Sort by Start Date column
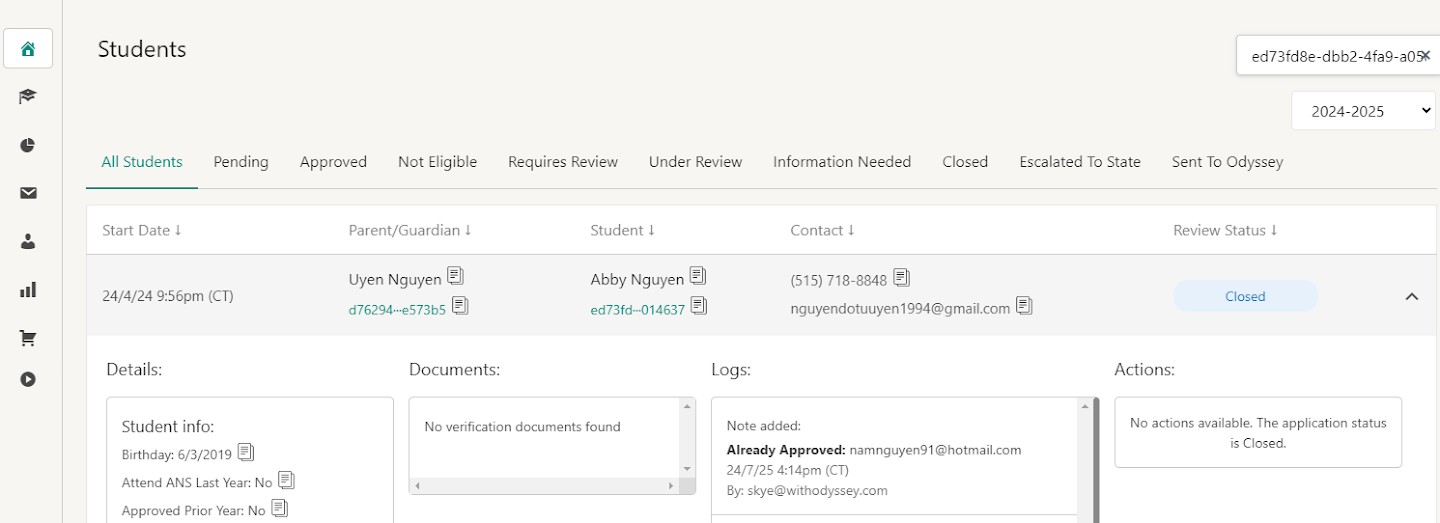 142,230
